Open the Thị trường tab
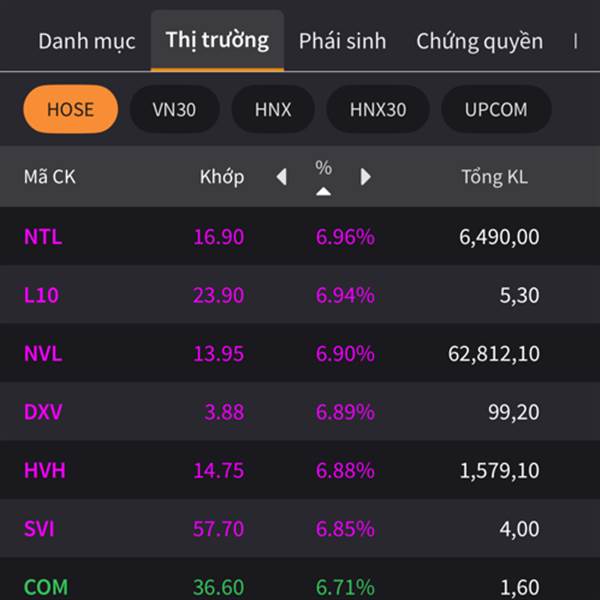Screen dimensions: 600x600 [217, 41]
